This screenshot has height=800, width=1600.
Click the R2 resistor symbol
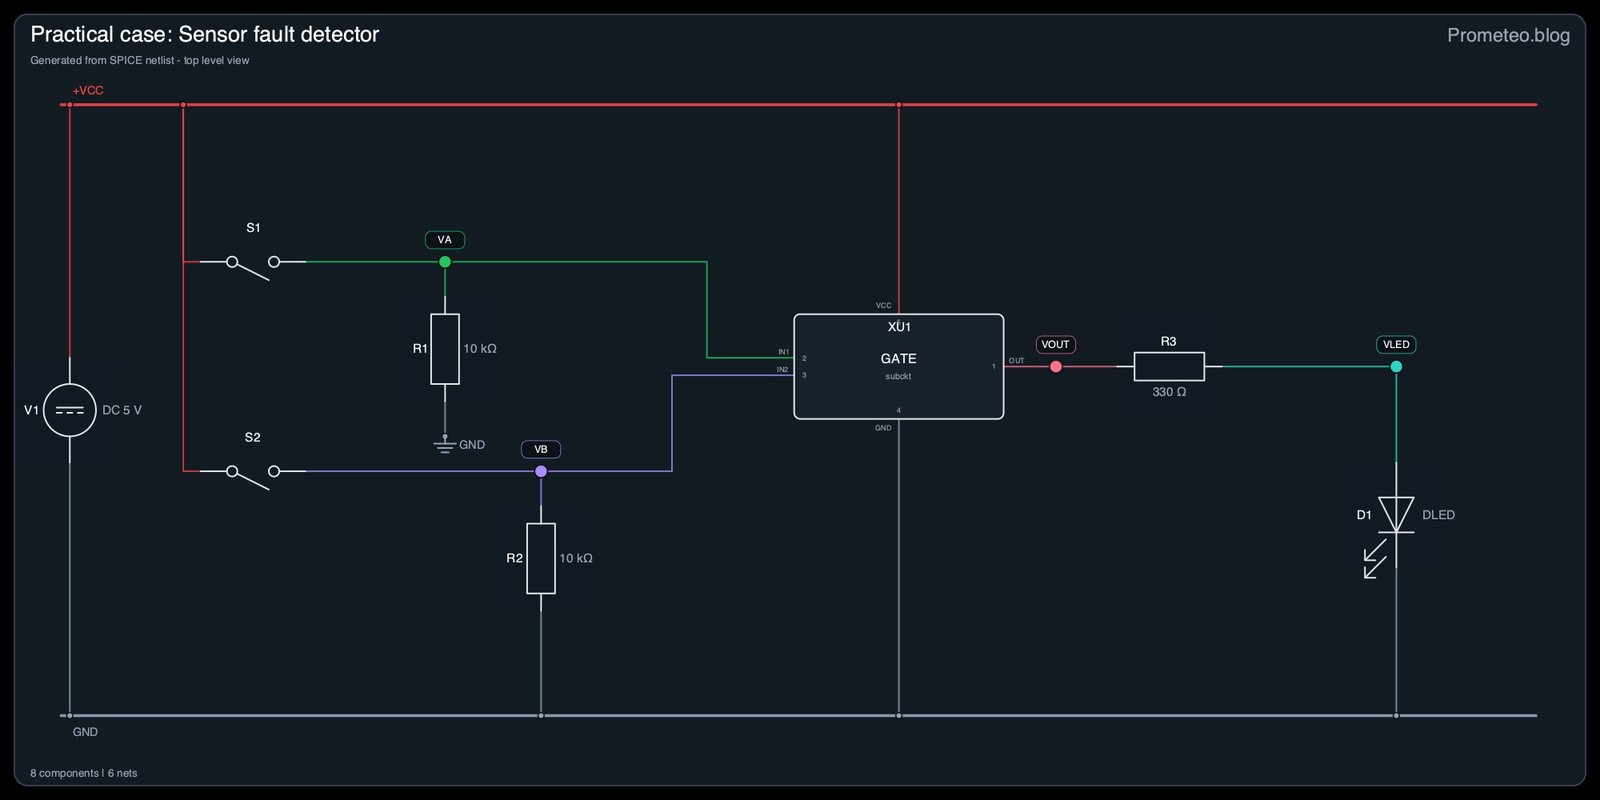point(541,558)
